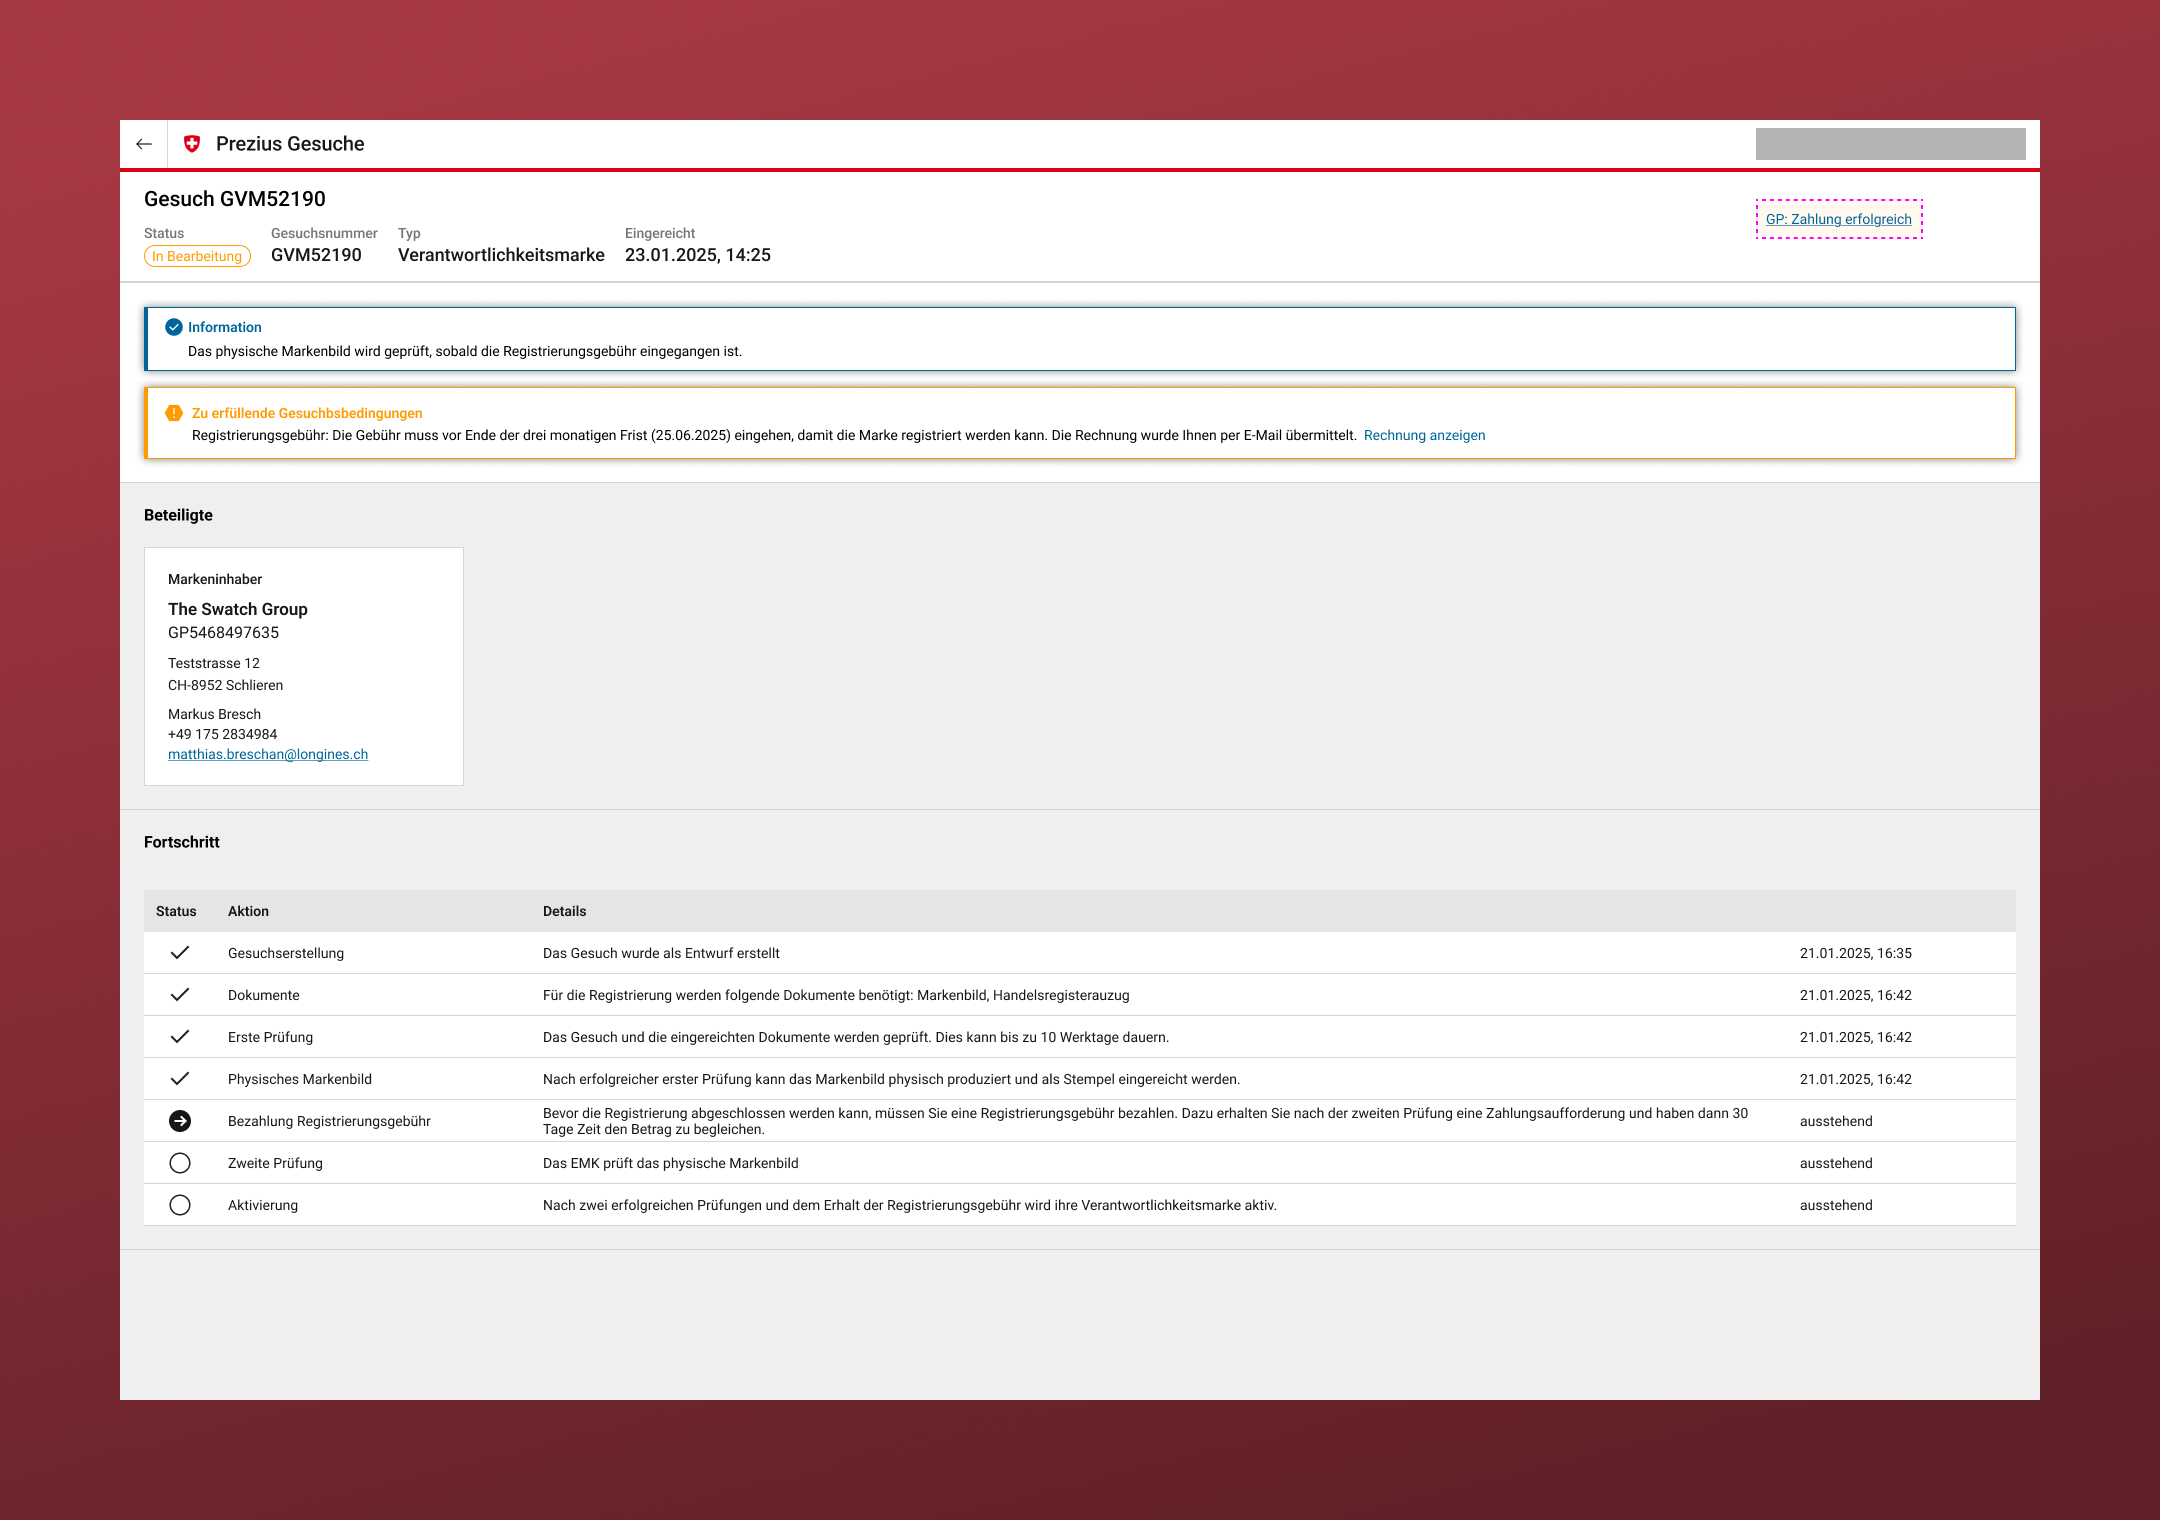This screenshot has width=2160, height=1520.
Task: Click the grey placeholder box in header
Action: coord(1890,144)
